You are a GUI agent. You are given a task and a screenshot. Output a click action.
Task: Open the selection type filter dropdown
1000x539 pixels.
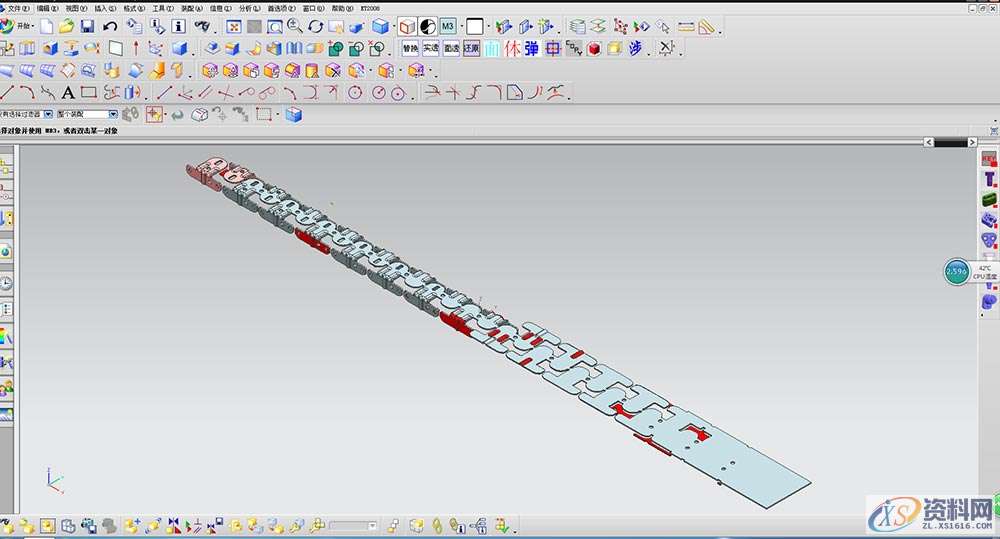(x=48, y=115)
